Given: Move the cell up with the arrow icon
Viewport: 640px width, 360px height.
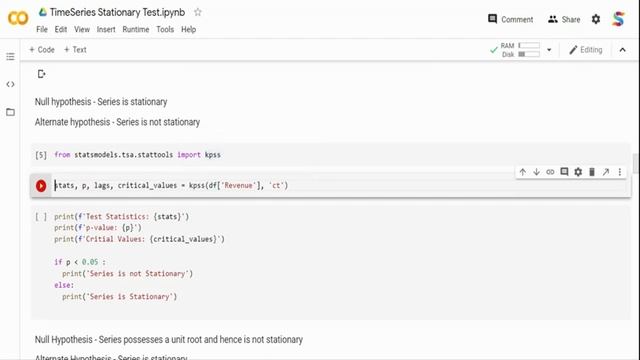Looking at the screenshot, I should click(x=522, y=172).
